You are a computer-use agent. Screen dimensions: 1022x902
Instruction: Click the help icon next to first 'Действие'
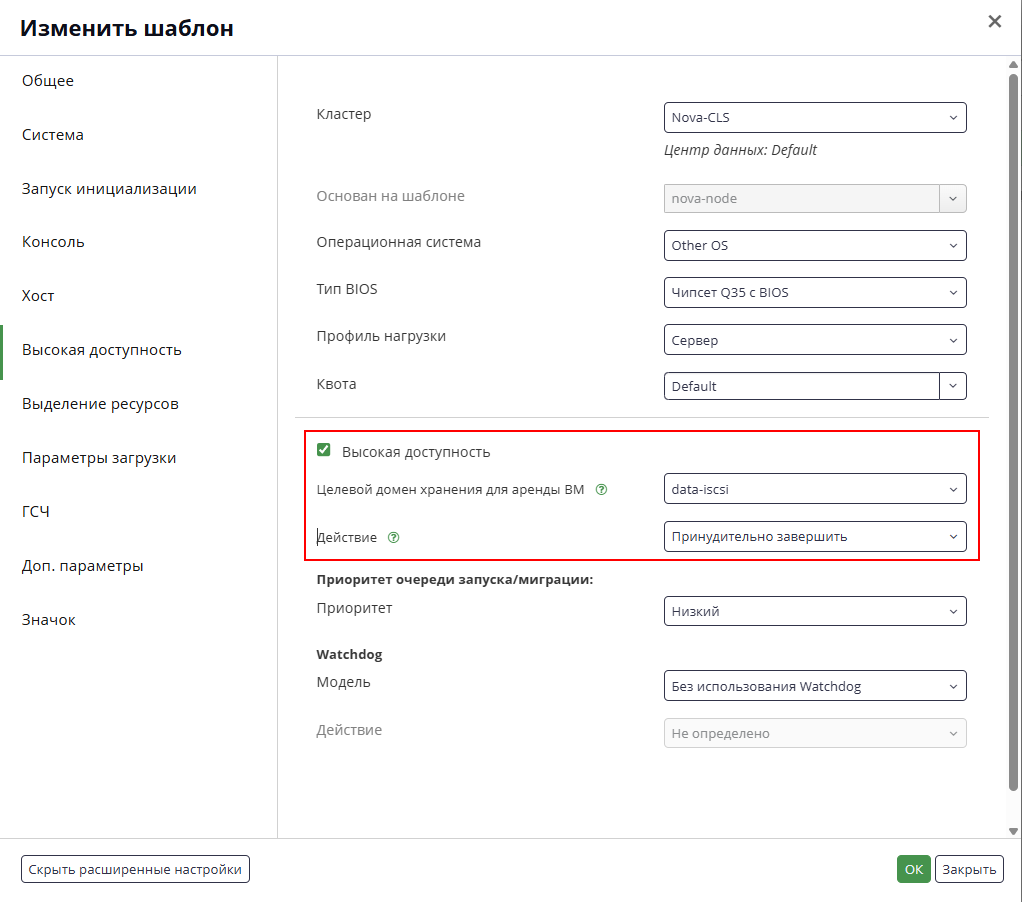(394, 538)
